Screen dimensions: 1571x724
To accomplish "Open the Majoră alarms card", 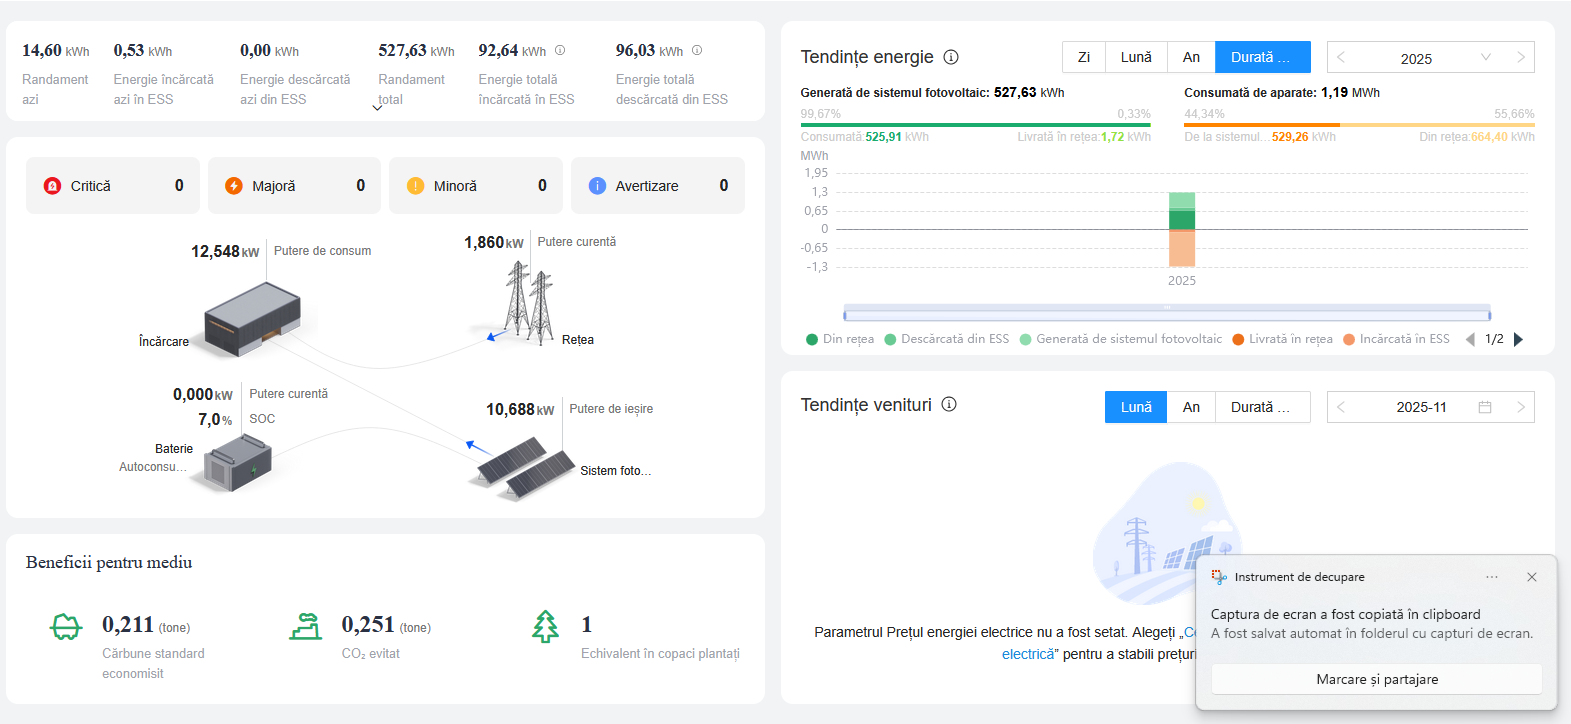I will (x=294, y=186).
